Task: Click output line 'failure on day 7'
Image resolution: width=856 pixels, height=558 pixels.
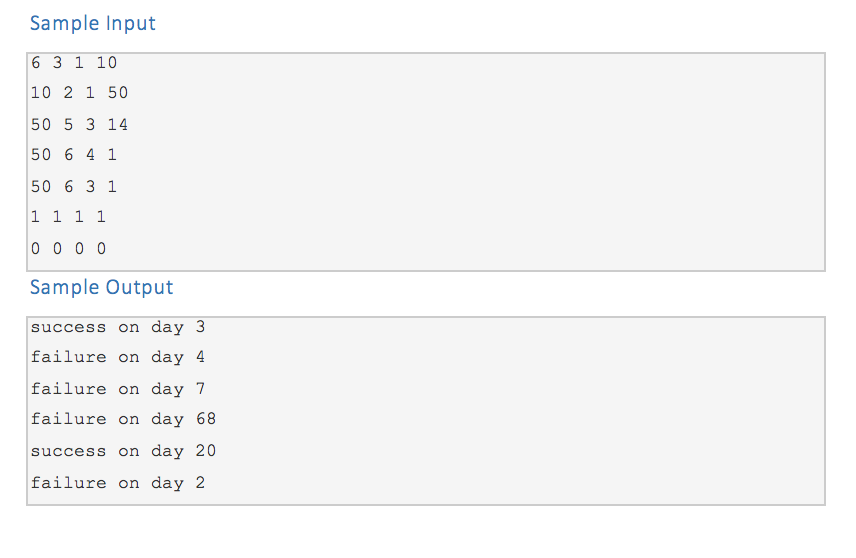Action: 118,389
